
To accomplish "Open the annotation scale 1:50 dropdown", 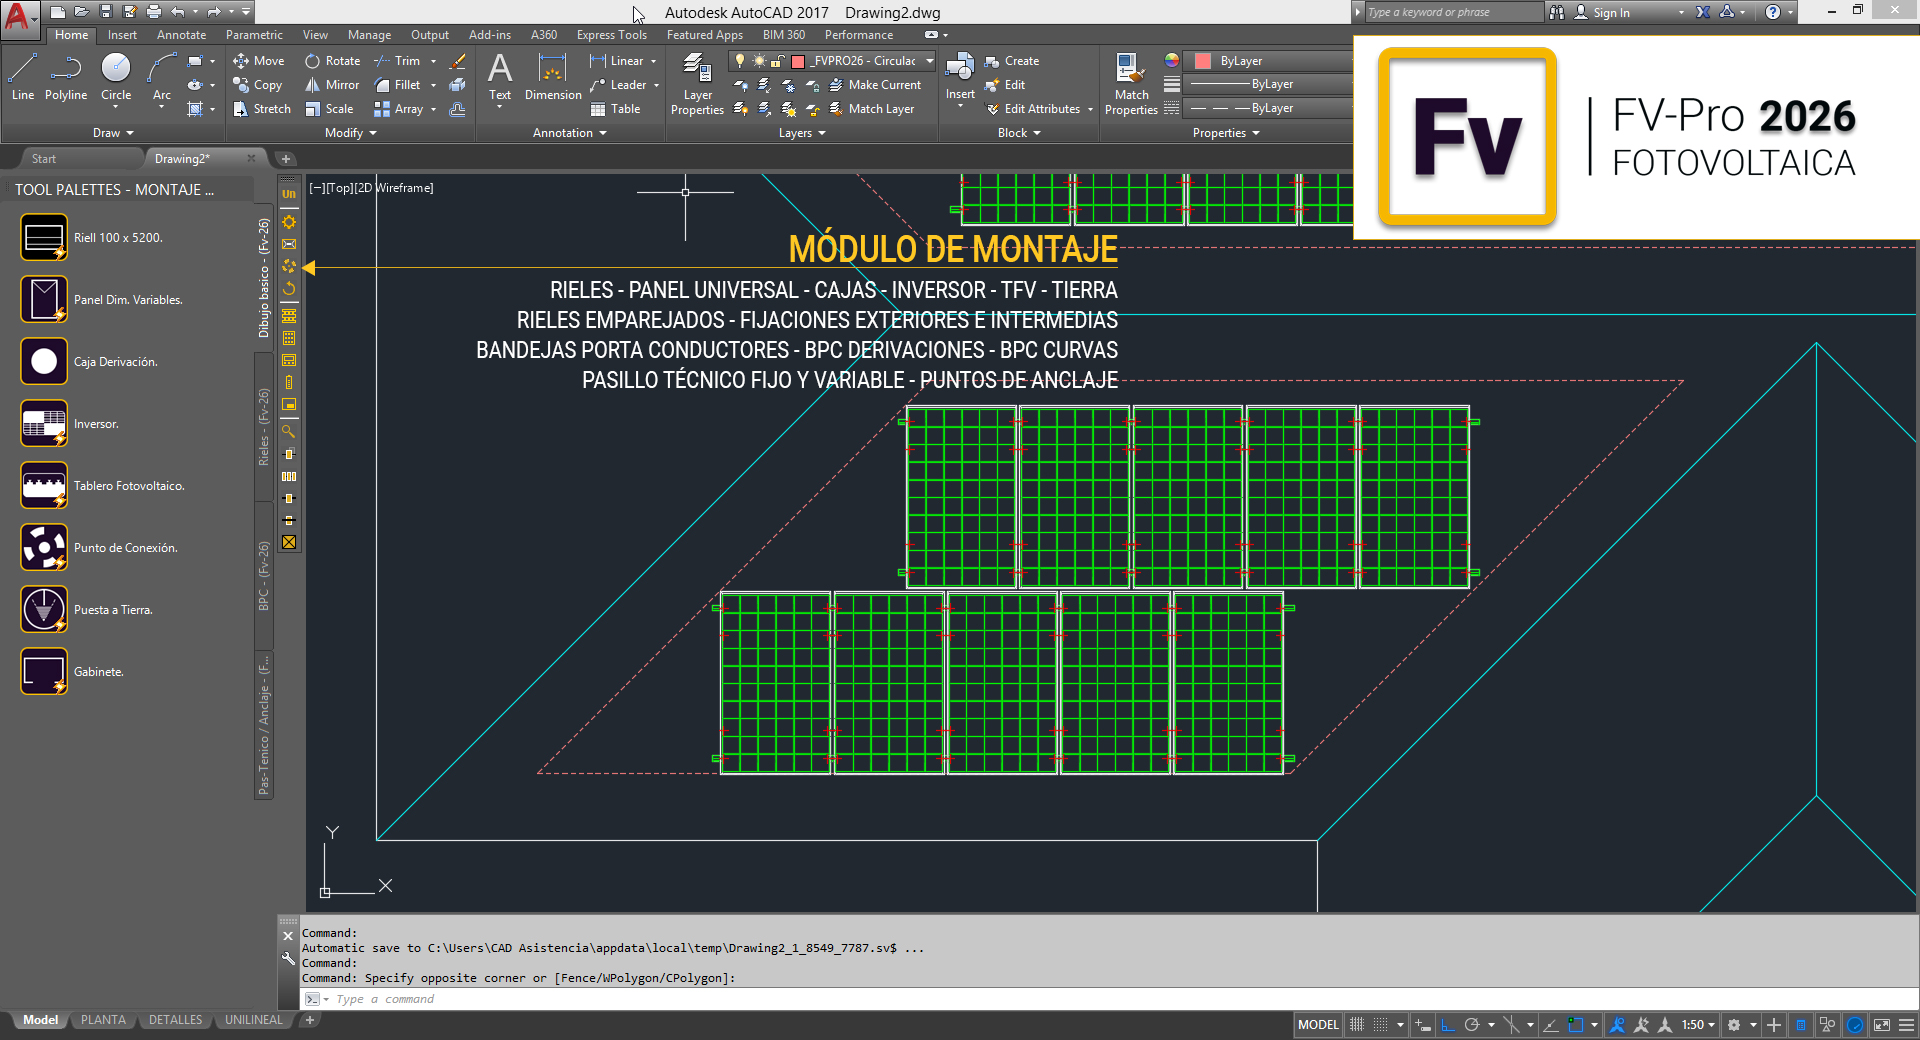I will [x=1698, y=1025].
